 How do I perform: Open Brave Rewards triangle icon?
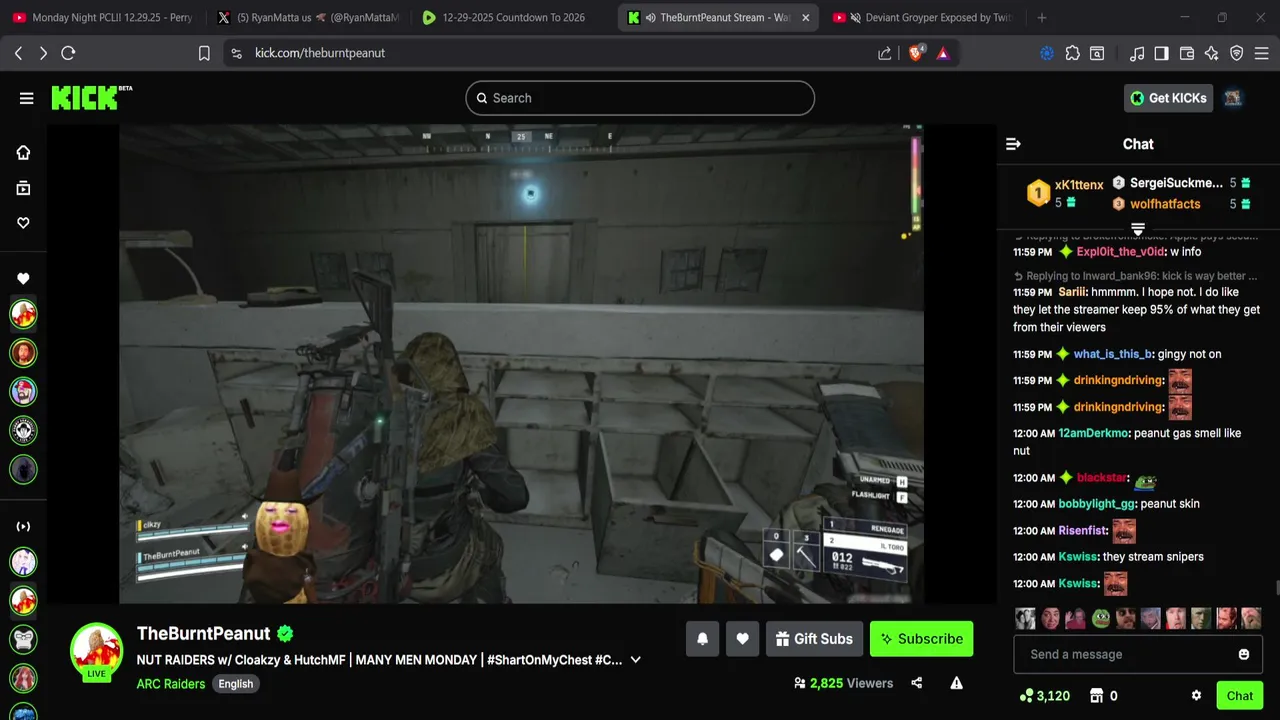943,53
